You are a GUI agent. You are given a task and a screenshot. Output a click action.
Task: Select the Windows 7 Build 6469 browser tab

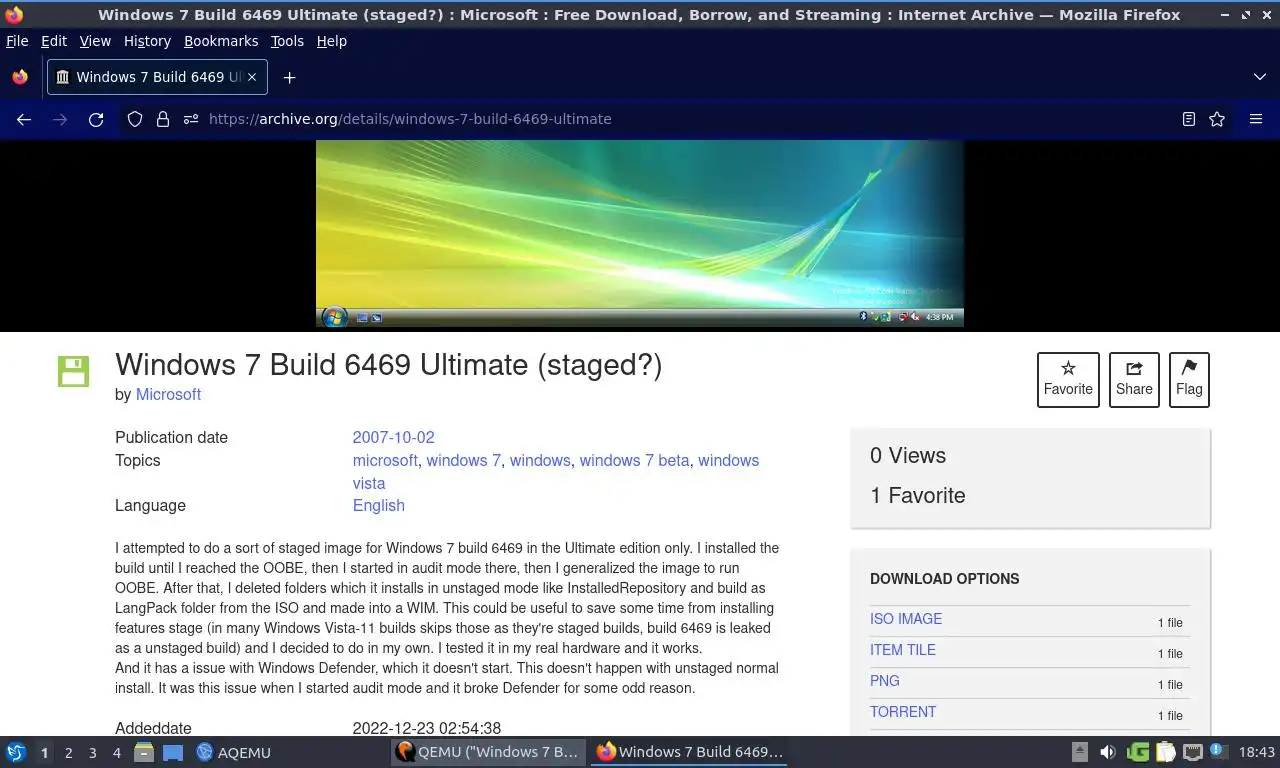[157, 77]
